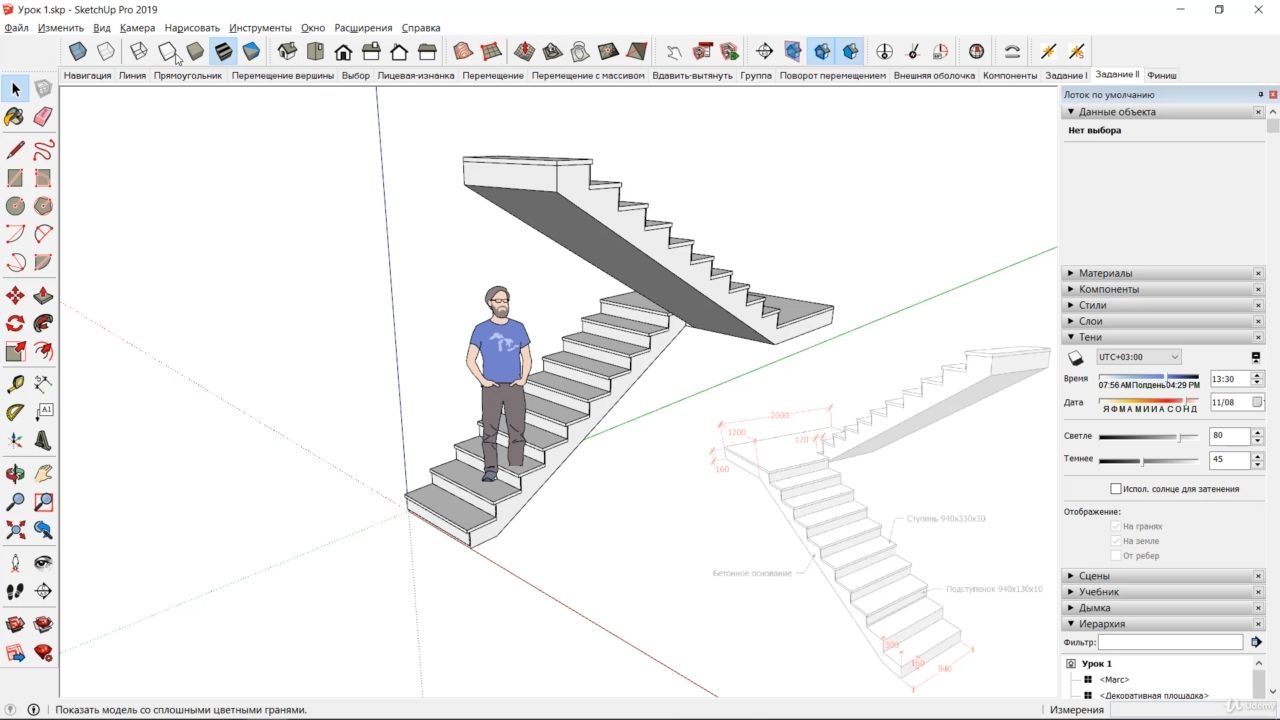Choose the Rotate tool
The width and height of the screenshot is (1280, 720).
[x=15, y=324]
